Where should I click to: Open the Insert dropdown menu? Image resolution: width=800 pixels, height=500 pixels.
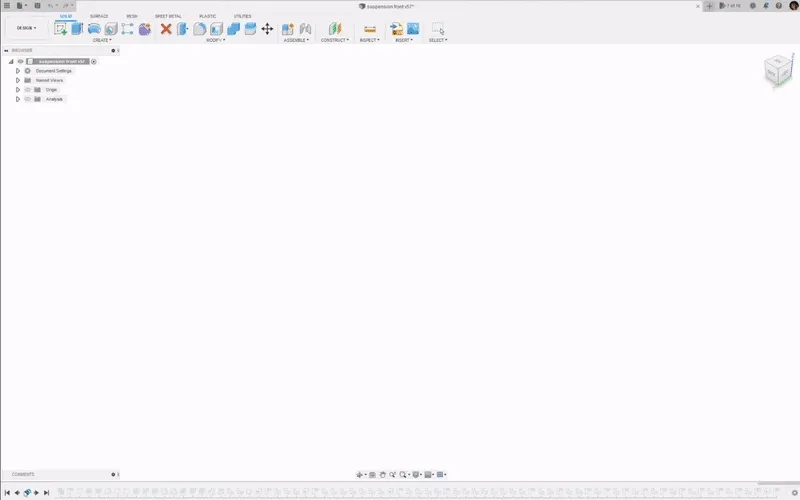[404, 40]
